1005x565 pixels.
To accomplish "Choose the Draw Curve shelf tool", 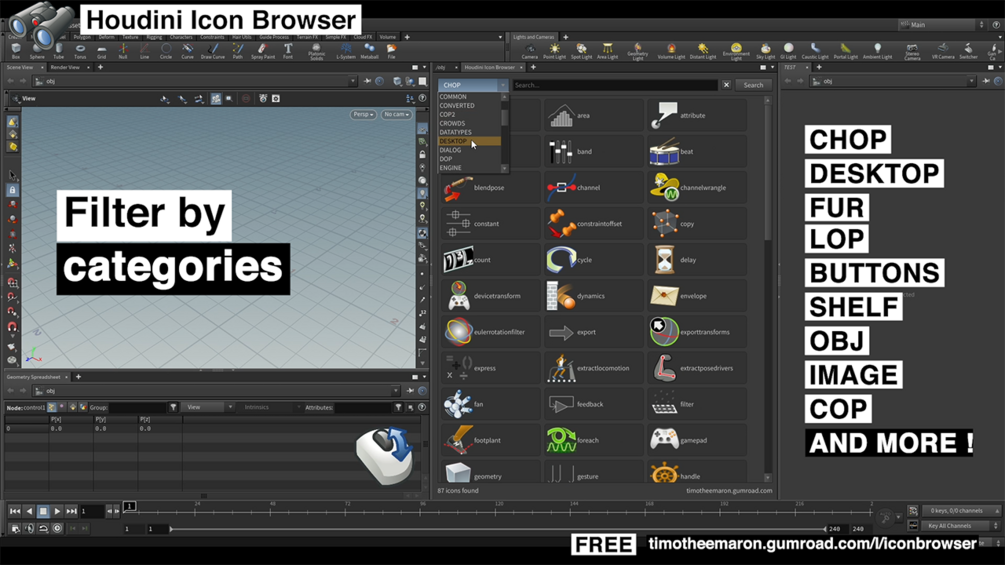I will [x=213, y=51].
